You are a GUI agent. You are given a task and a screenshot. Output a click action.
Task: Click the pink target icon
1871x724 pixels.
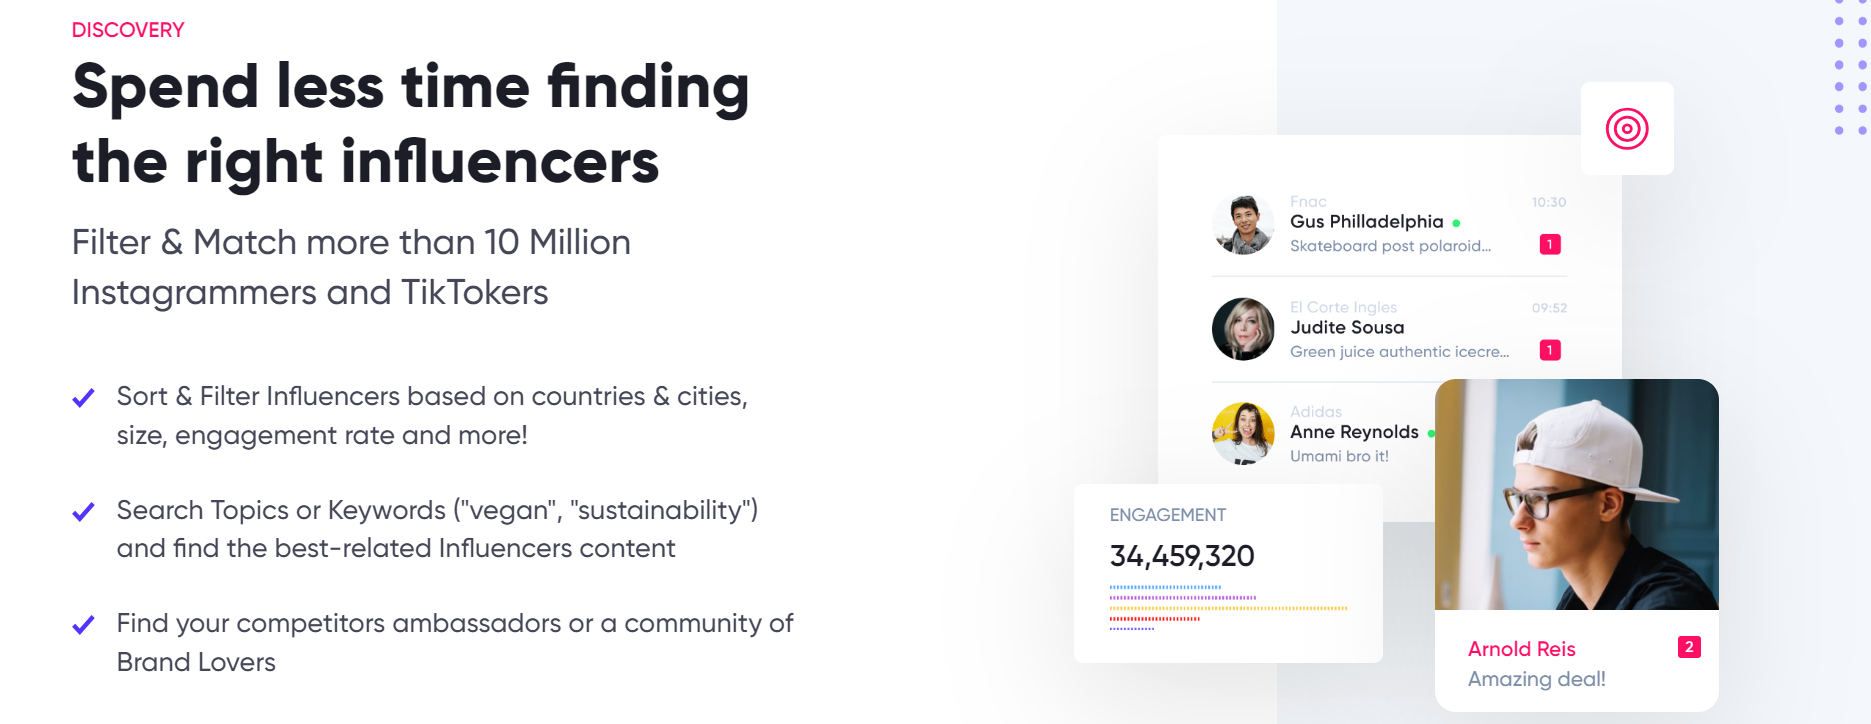point(1626,129)
